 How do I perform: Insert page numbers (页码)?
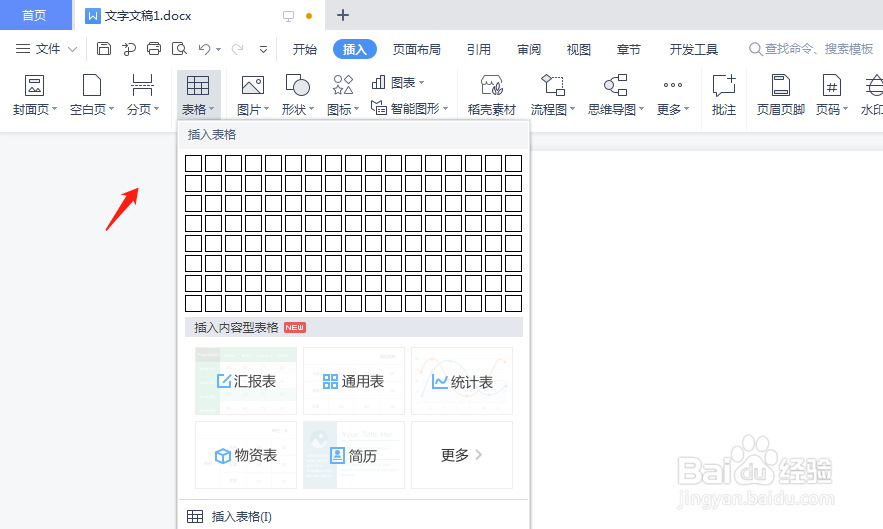(832, 95)
